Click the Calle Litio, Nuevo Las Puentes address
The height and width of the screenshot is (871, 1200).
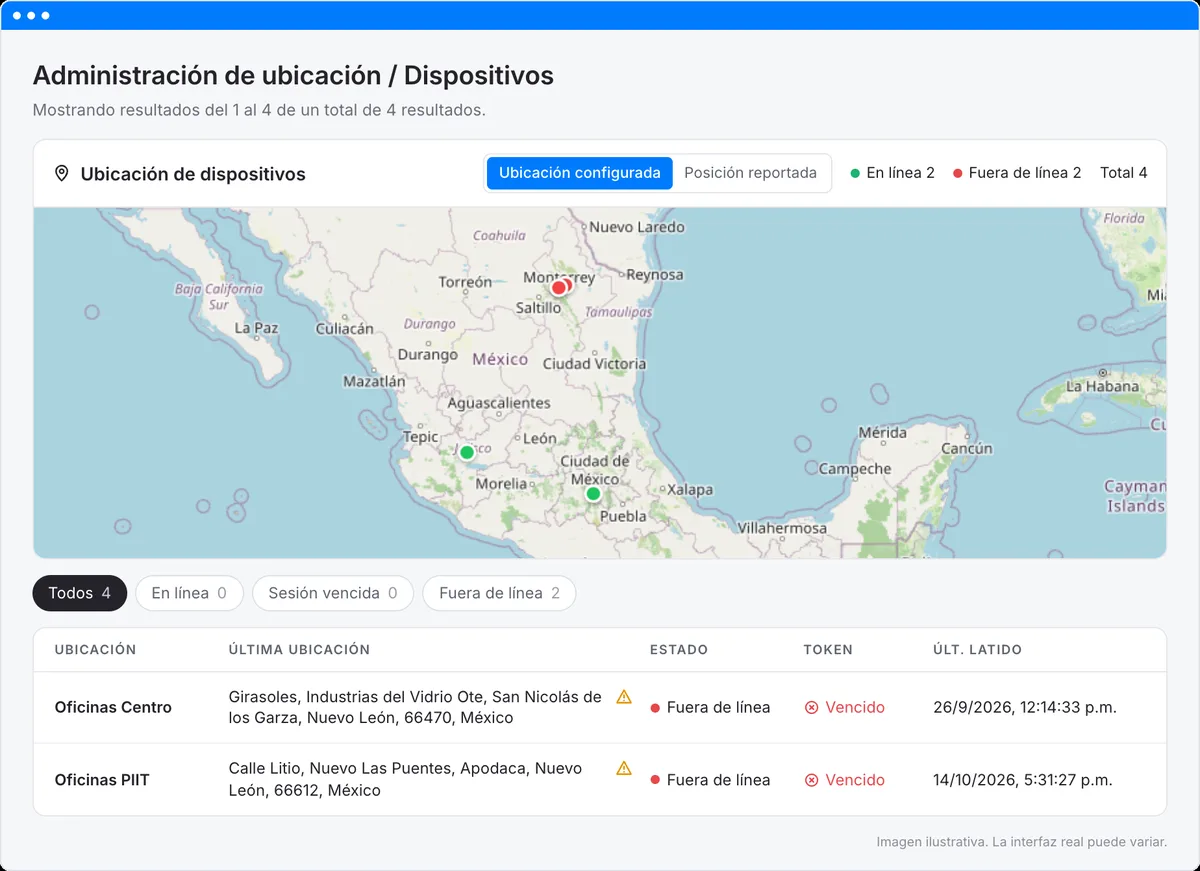405,780
